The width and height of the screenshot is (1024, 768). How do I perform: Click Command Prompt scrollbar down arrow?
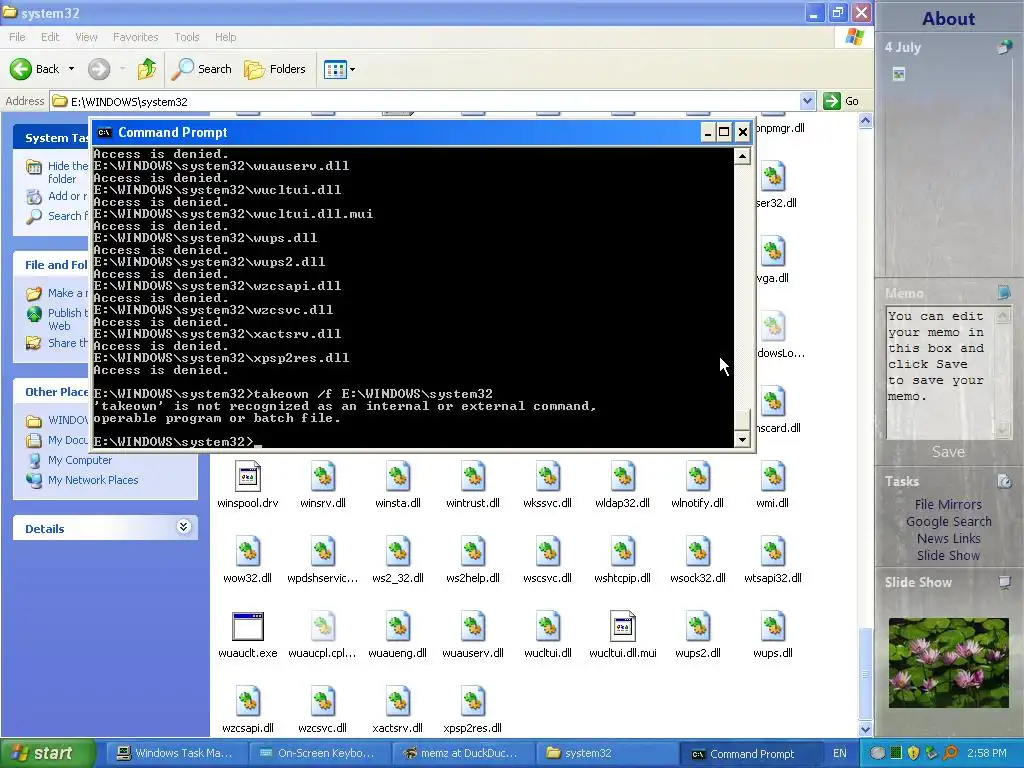[x=742, y=440]
